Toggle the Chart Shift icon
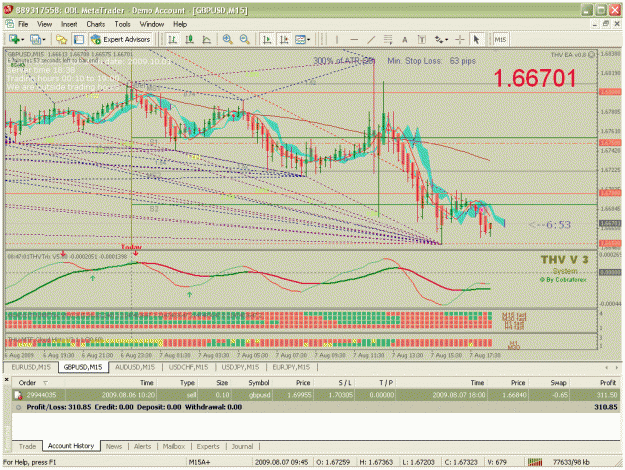625x470 pixels. [284, 39]
